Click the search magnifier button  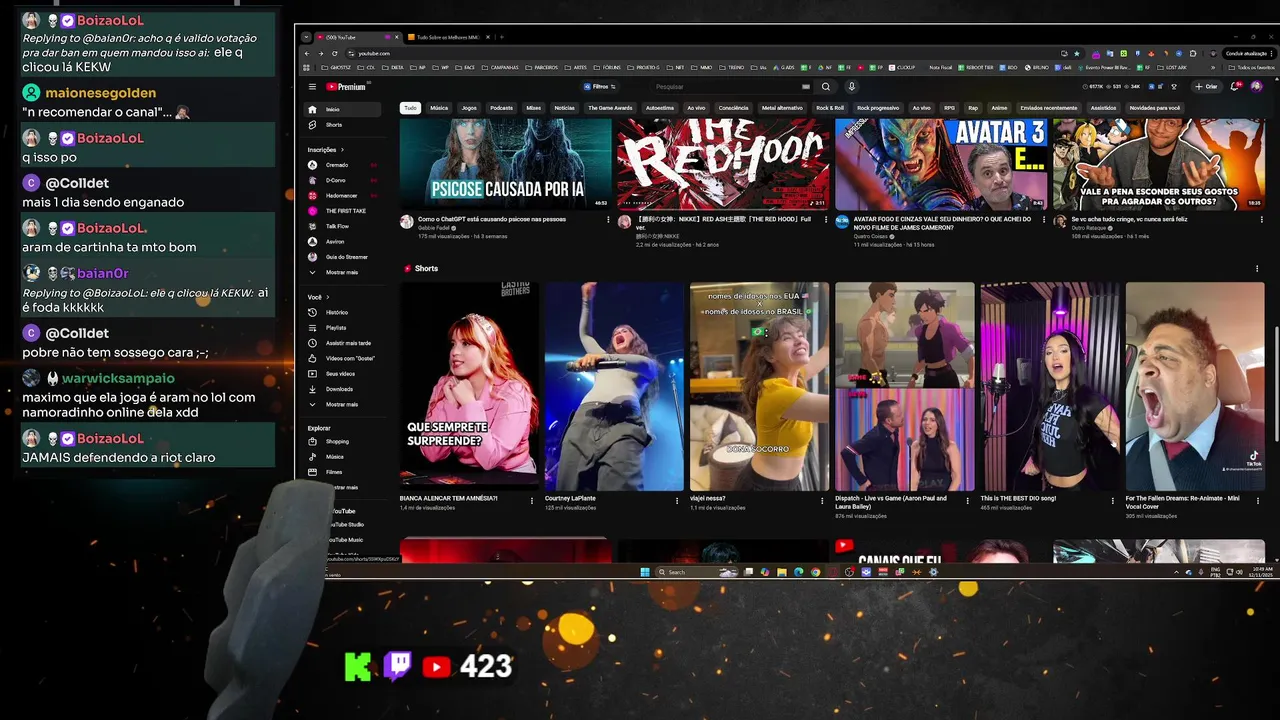(x=825, y=87)
